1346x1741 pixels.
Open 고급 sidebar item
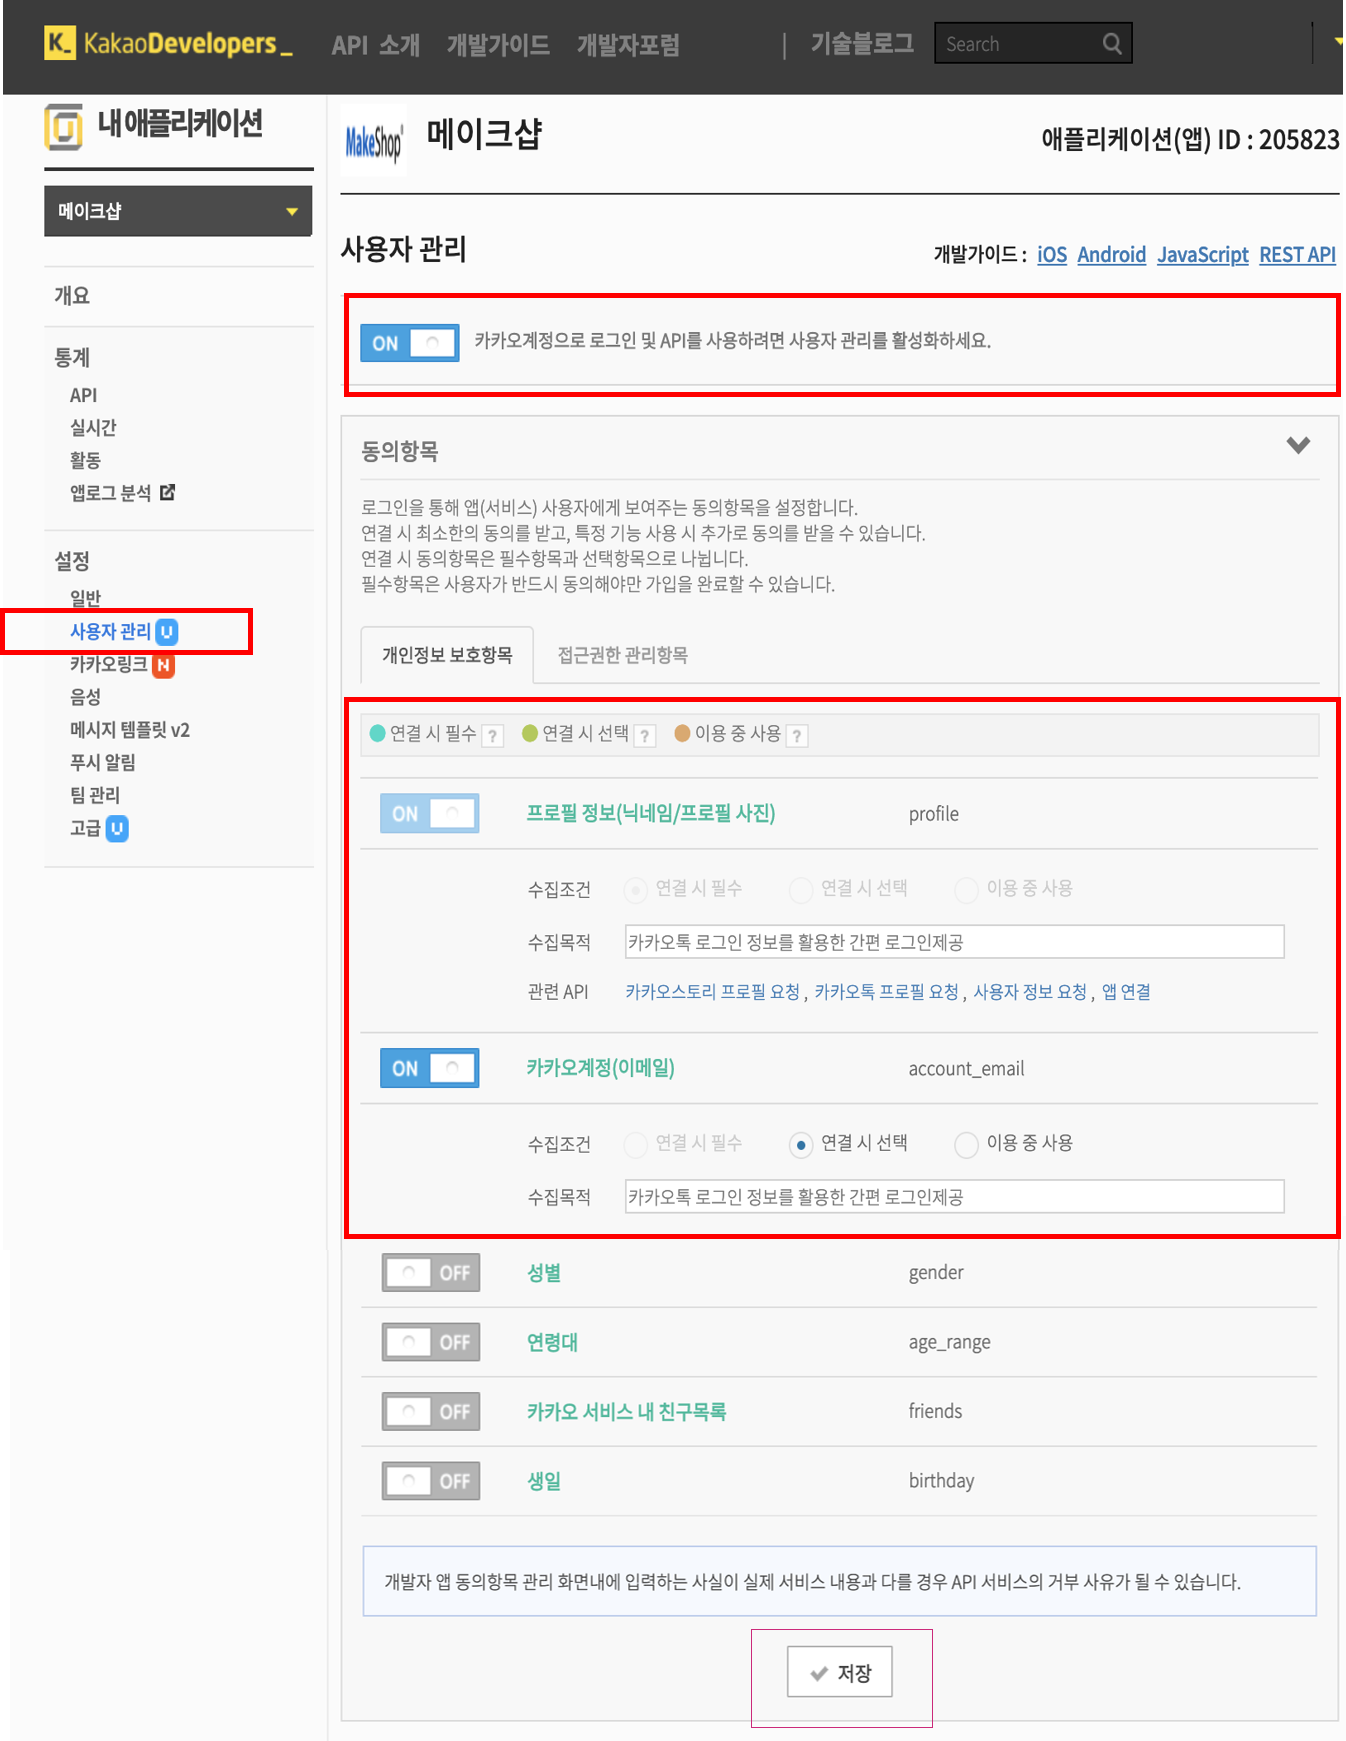point(85,829)
